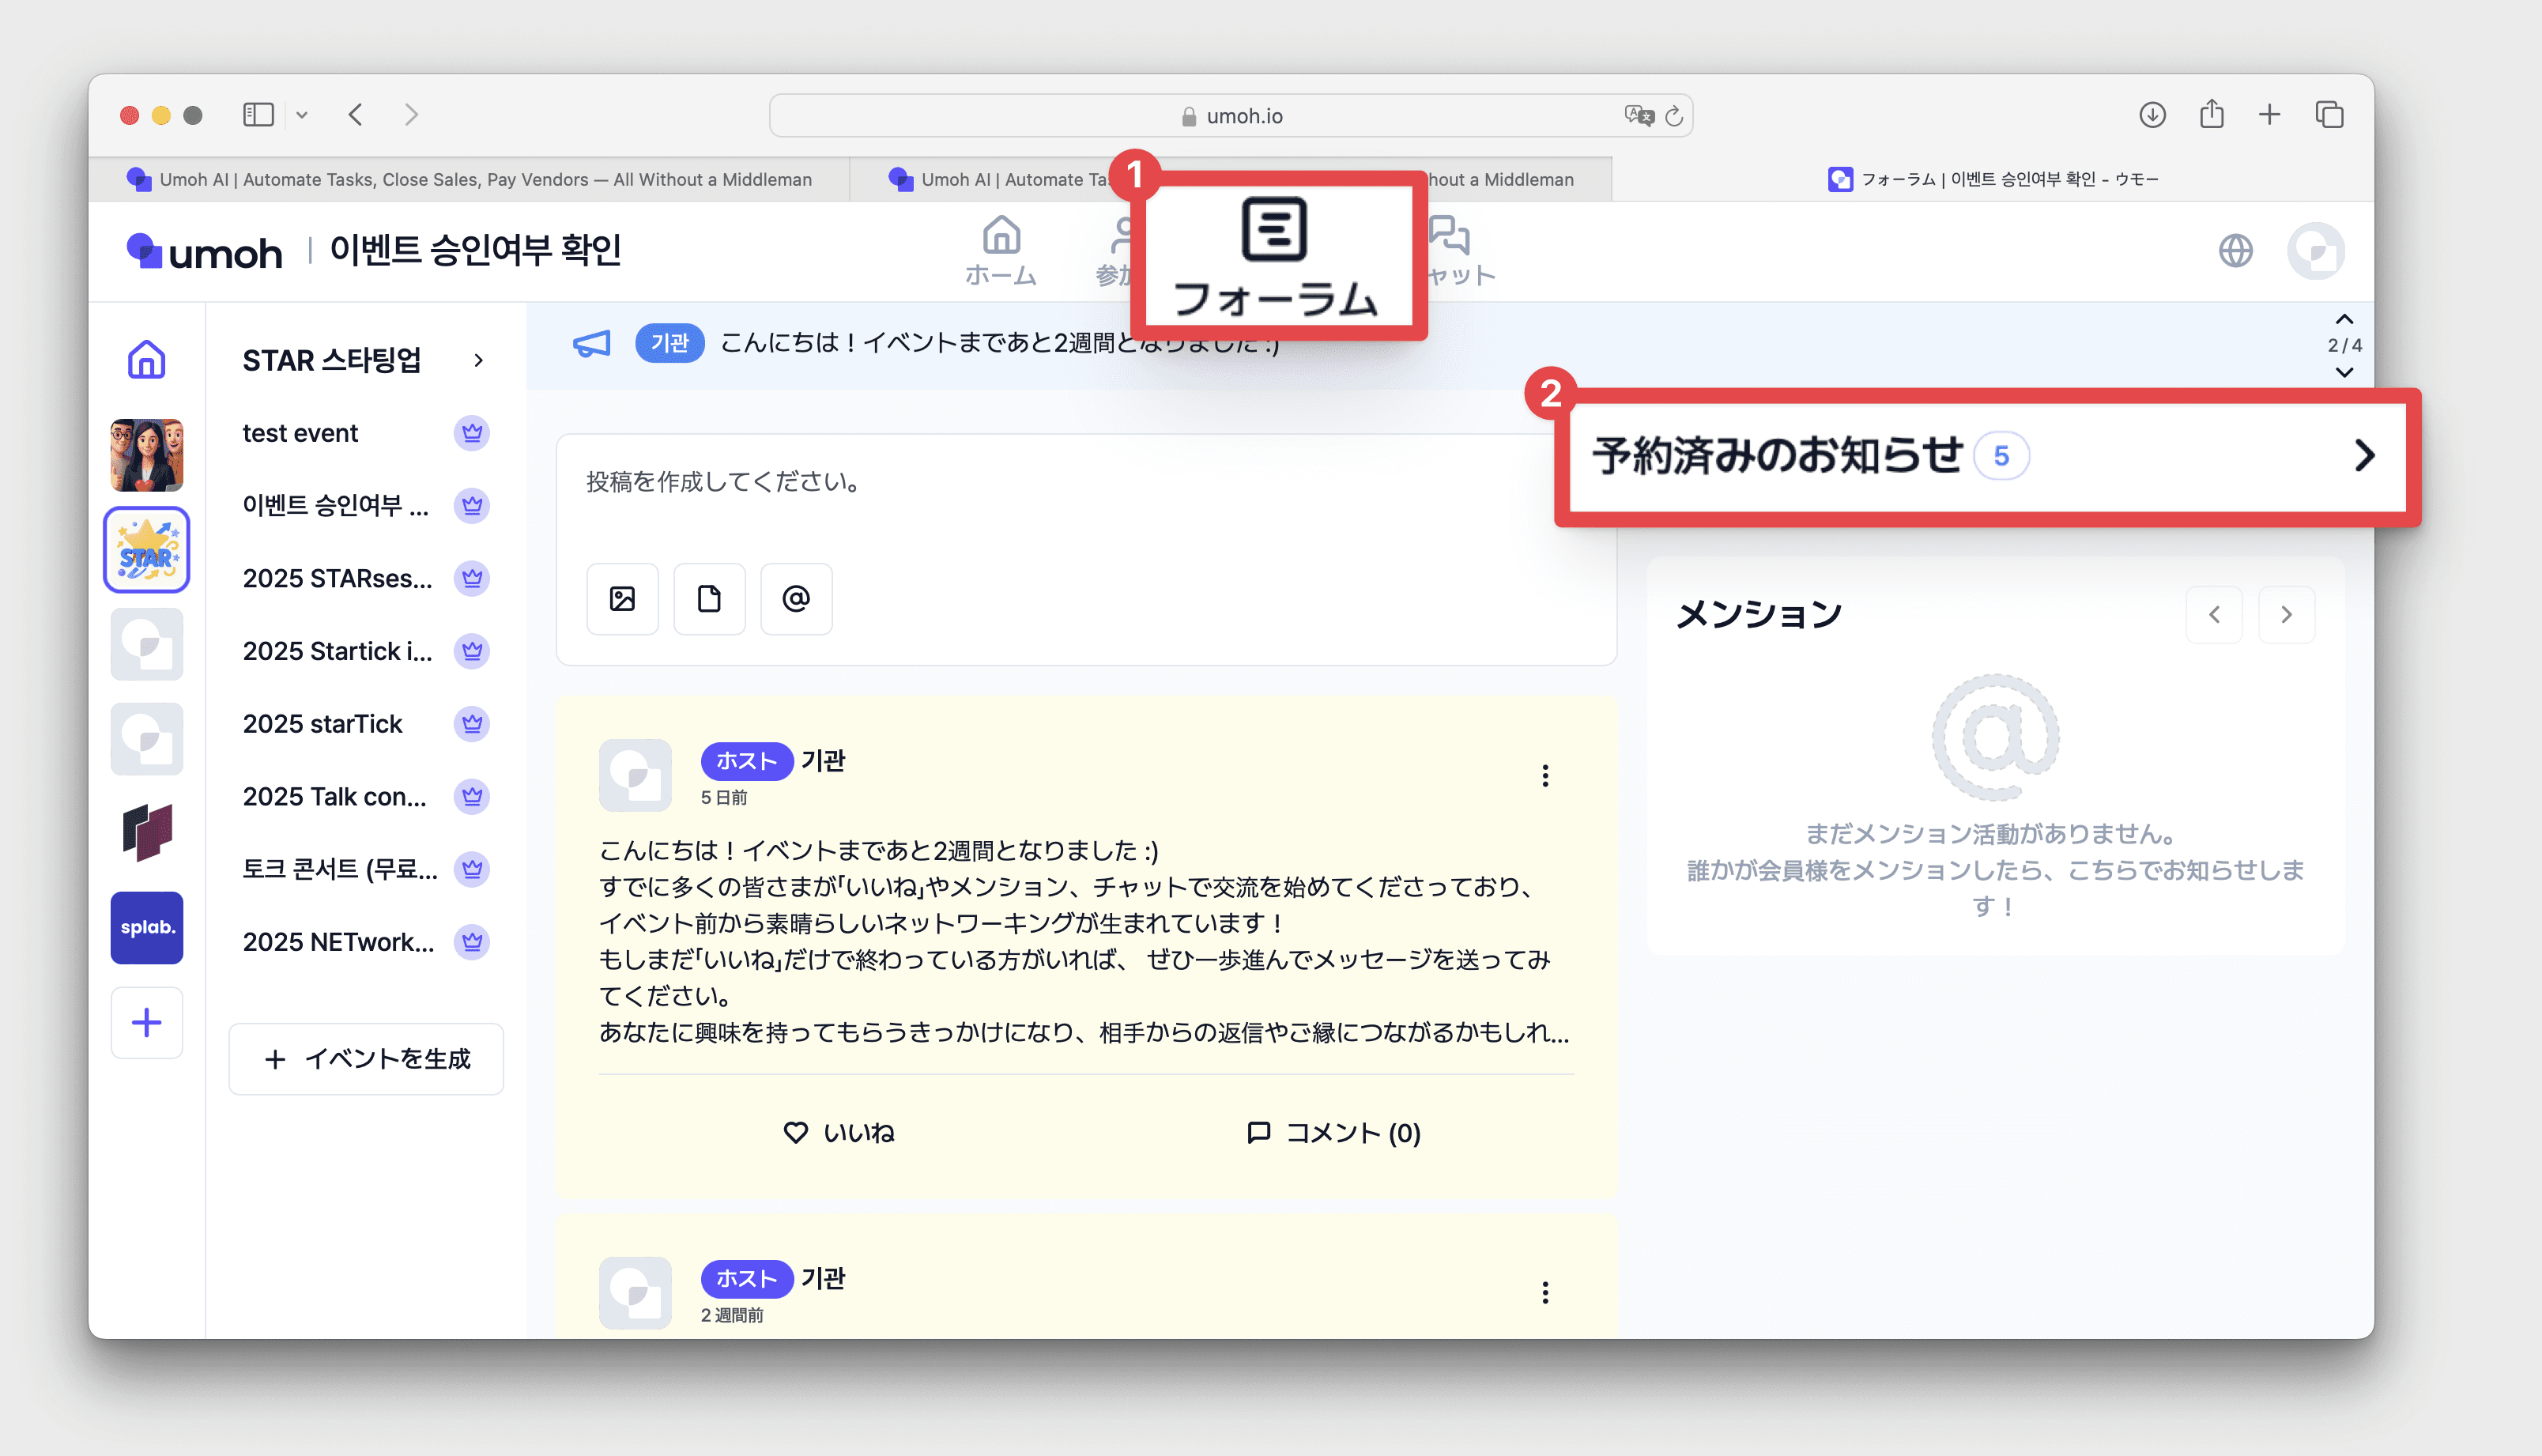Click the plus icon to add workspace

coord(146,1022)
